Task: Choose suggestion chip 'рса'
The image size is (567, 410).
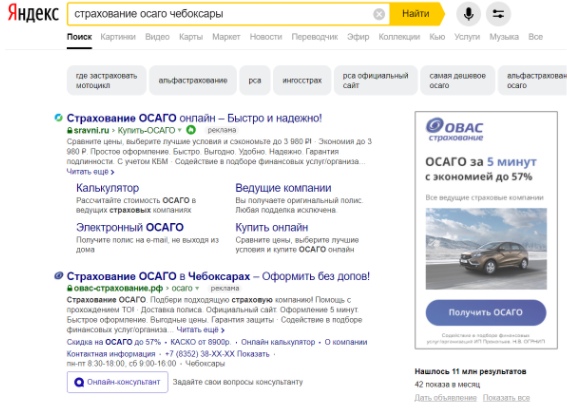Action: [255, 80]
